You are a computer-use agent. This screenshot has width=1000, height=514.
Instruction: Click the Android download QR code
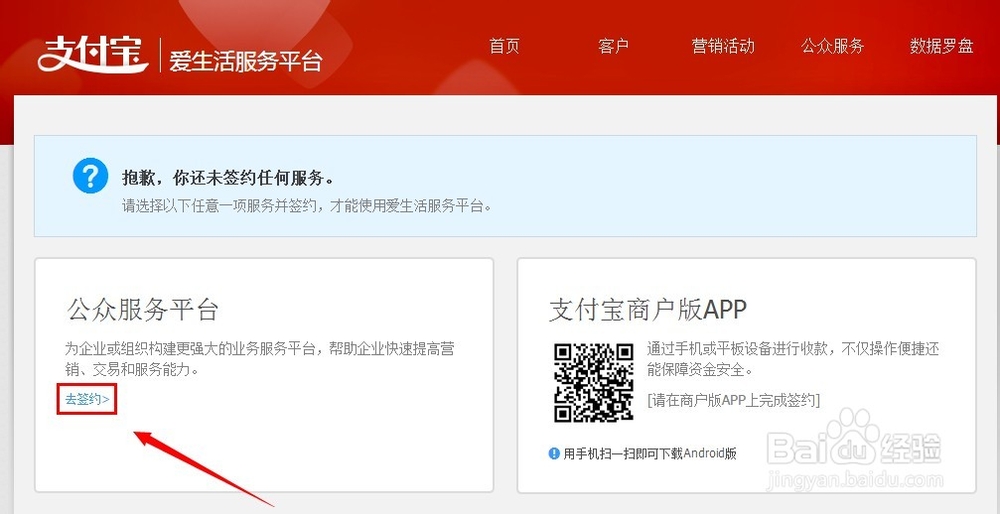[x=593, y=382]
